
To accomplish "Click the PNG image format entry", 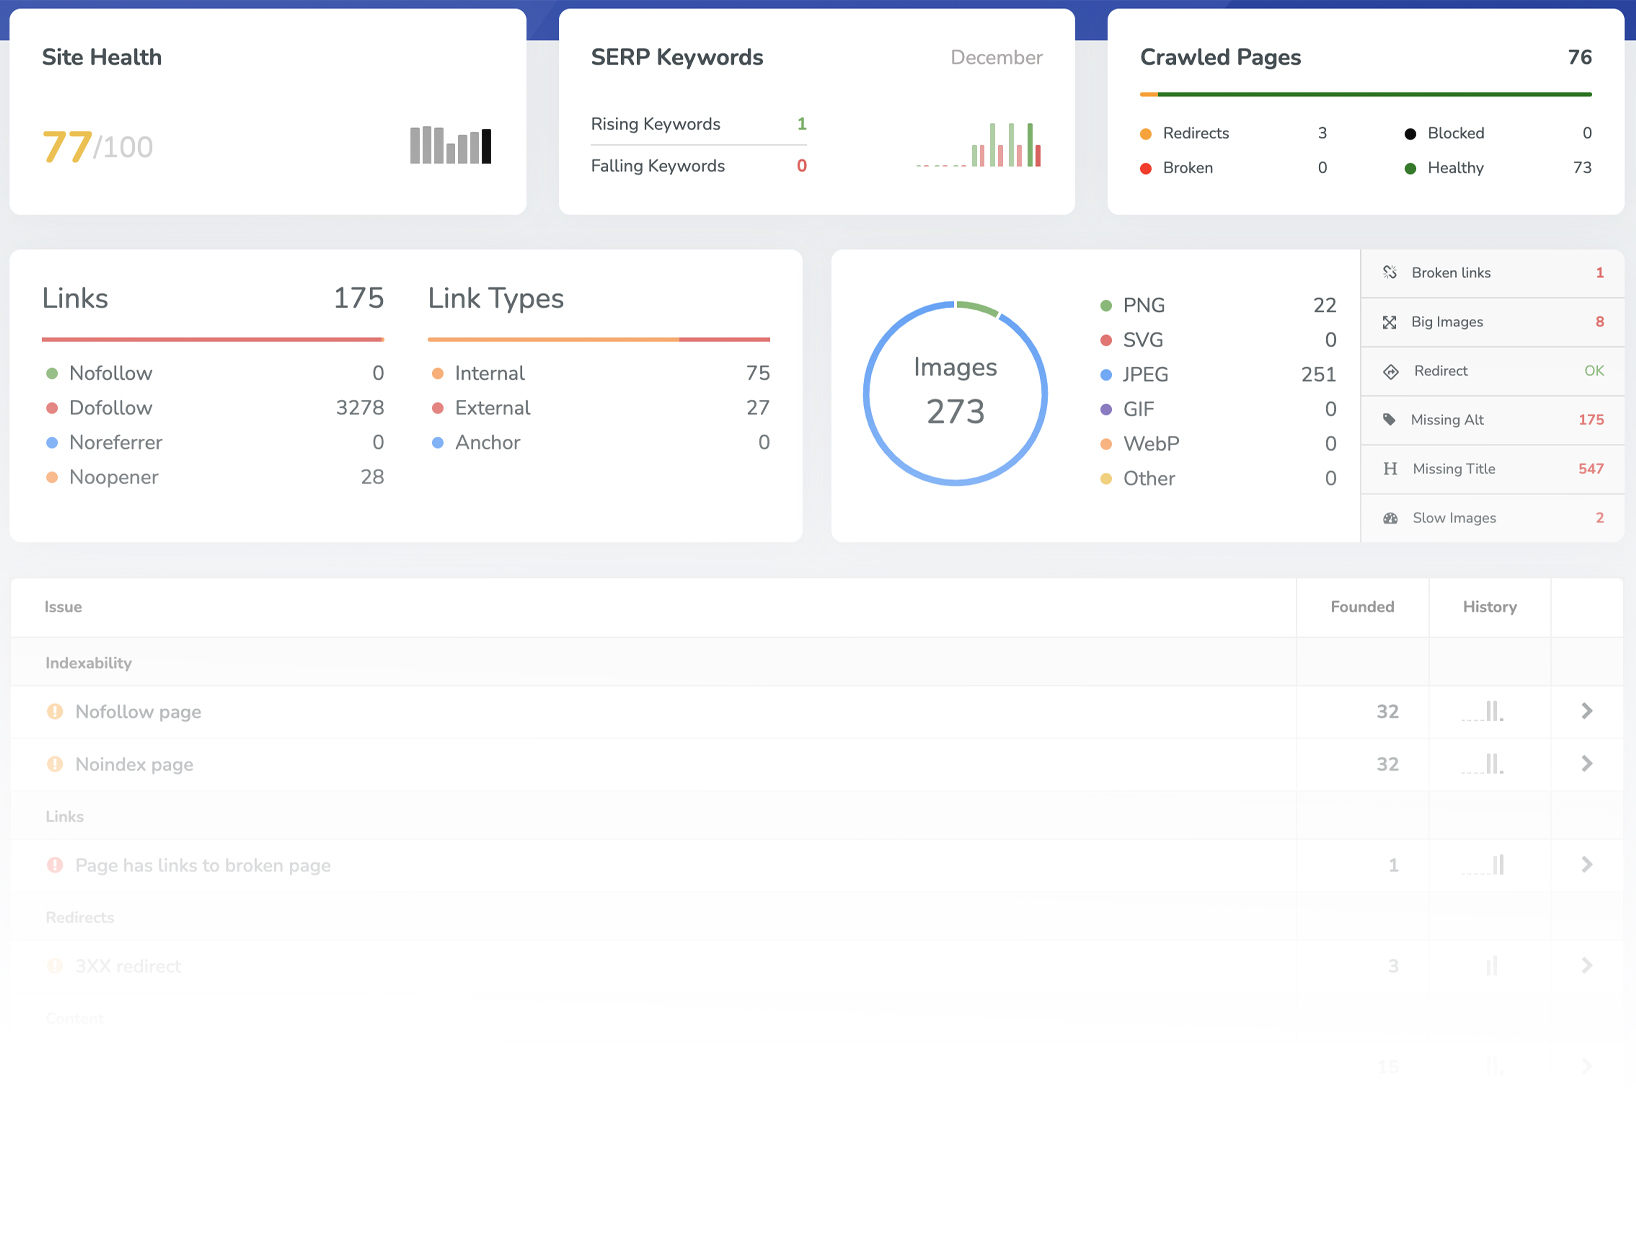I will pyautogui.click(x=1218, y=305).
